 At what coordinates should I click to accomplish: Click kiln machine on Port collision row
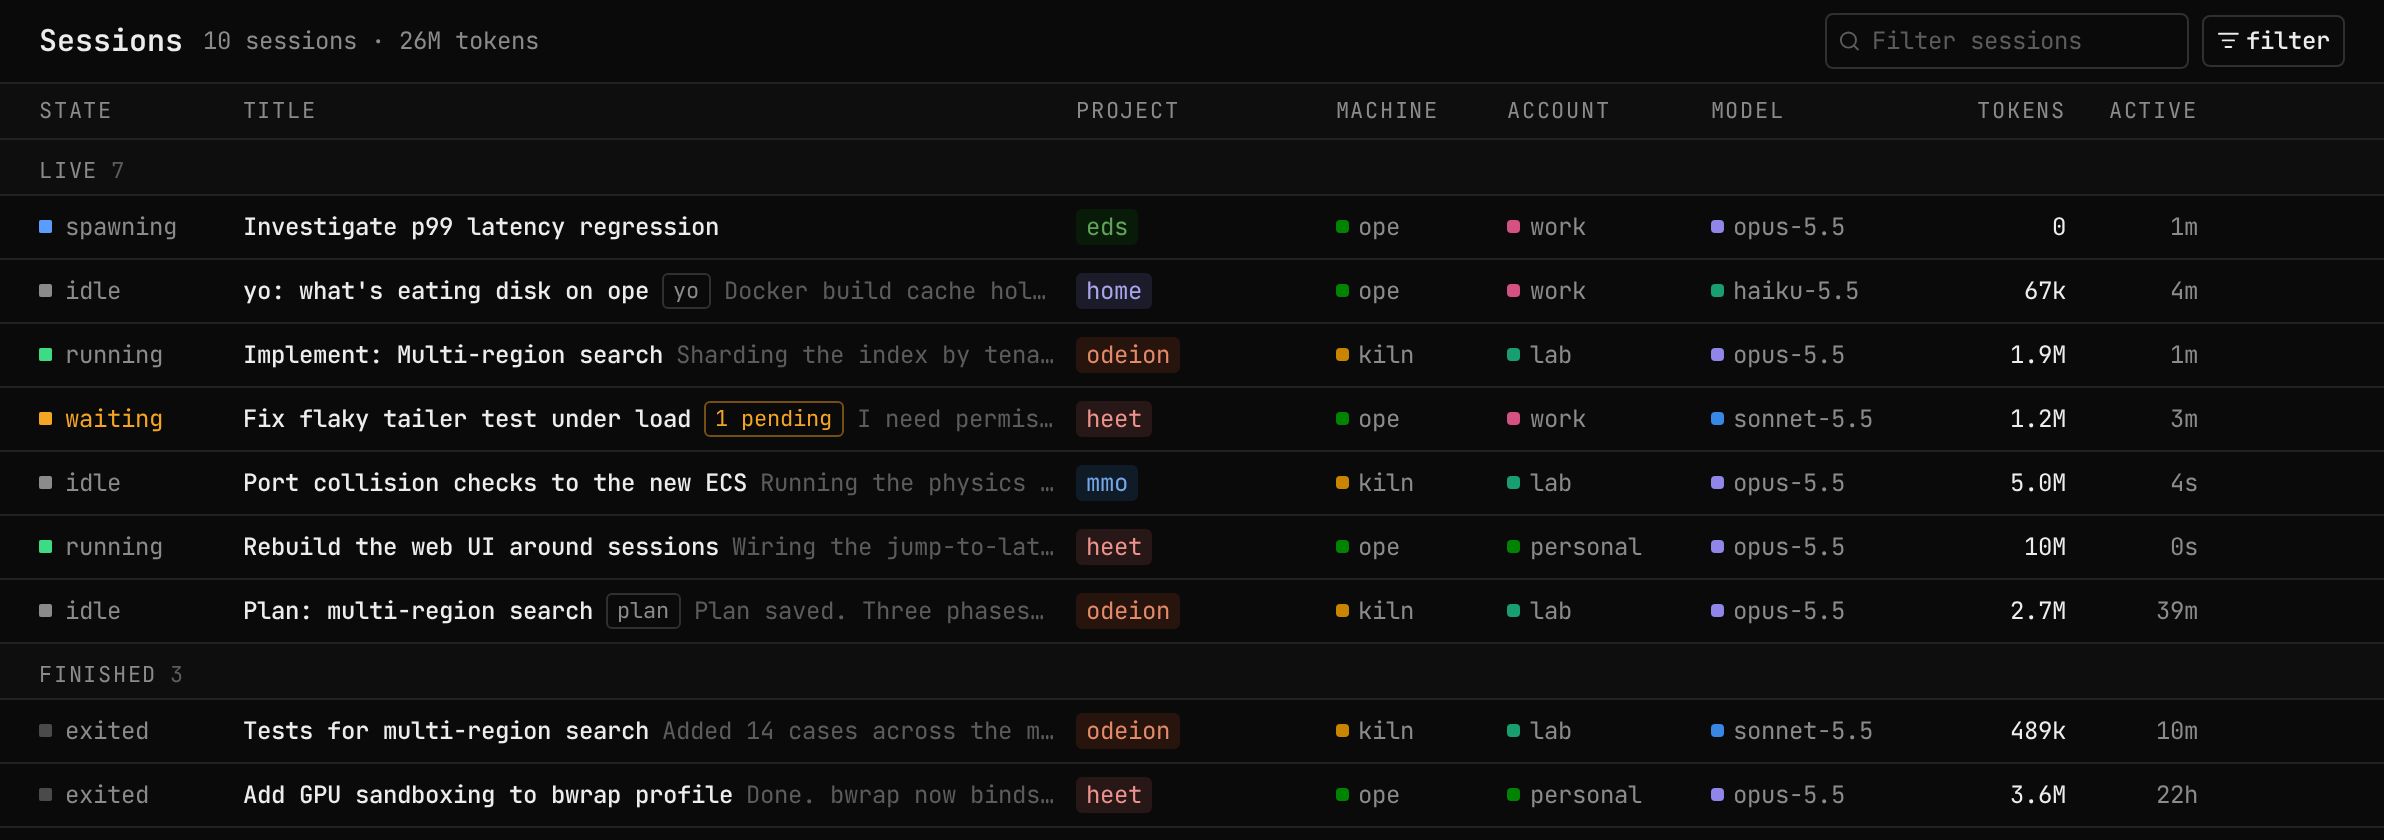click(x=1375, y=483)
